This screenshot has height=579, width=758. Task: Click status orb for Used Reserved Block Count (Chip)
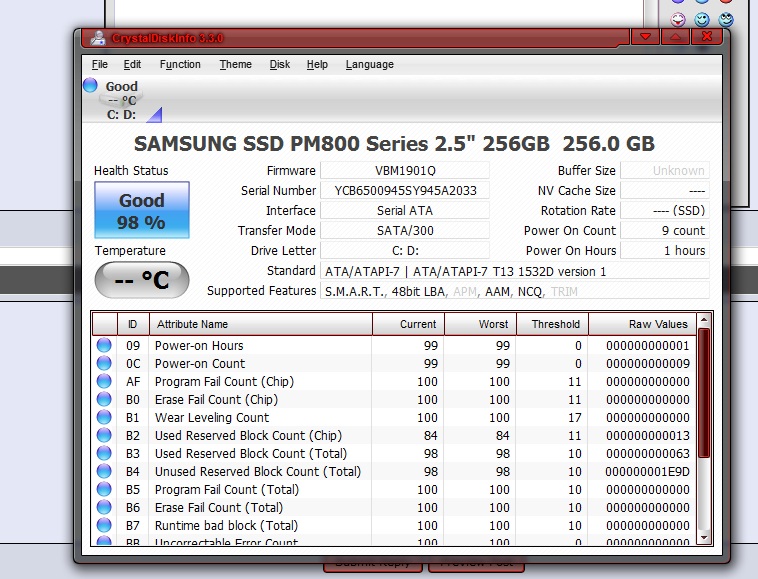coord(104,435)
